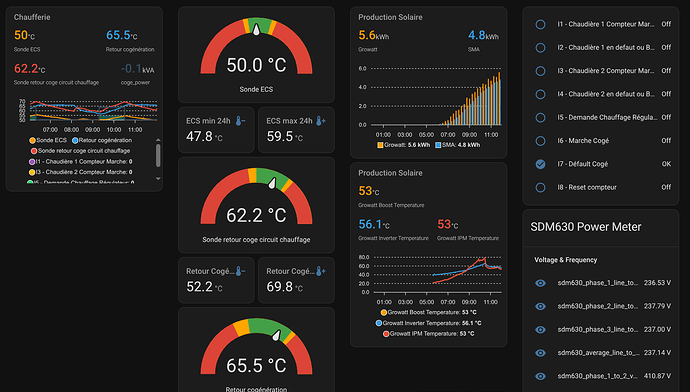Click the I6 Marche Cogé circle icon
The width and height of the screenshot is (690, 392).
[x=540, y=141]
